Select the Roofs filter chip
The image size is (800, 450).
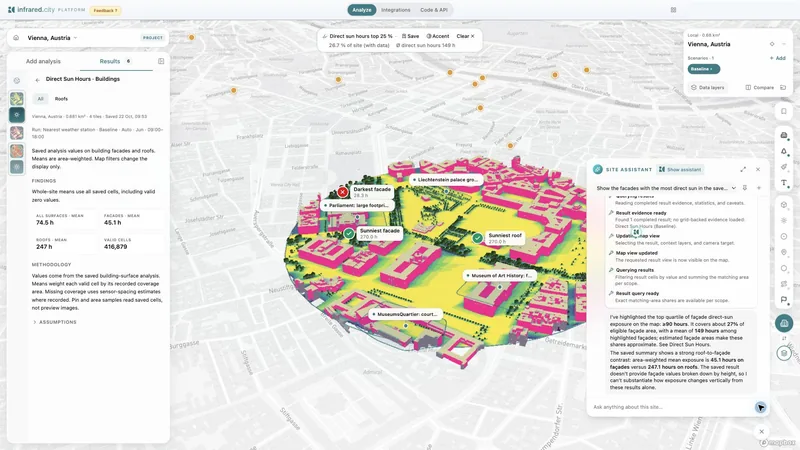pyautogui.click(x=61, y=99)
